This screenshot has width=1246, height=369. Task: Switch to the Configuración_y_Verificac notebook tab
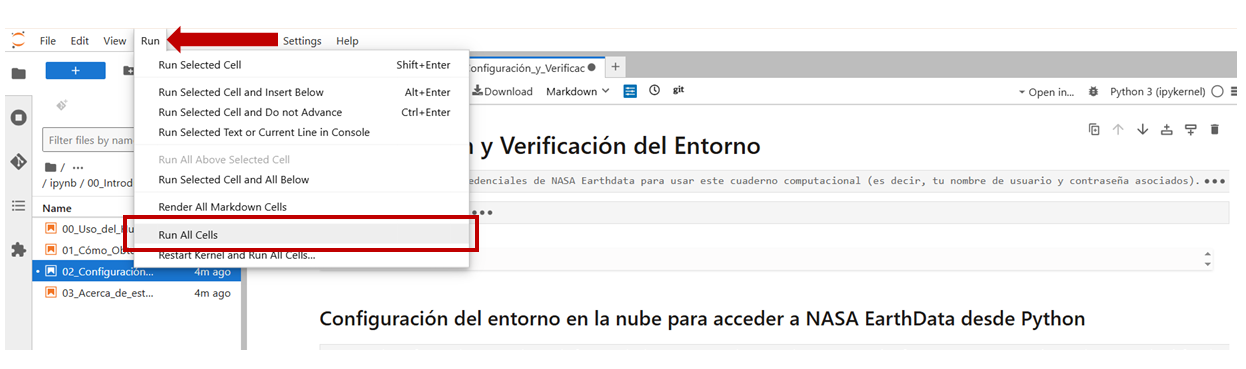tap(534, 67)
